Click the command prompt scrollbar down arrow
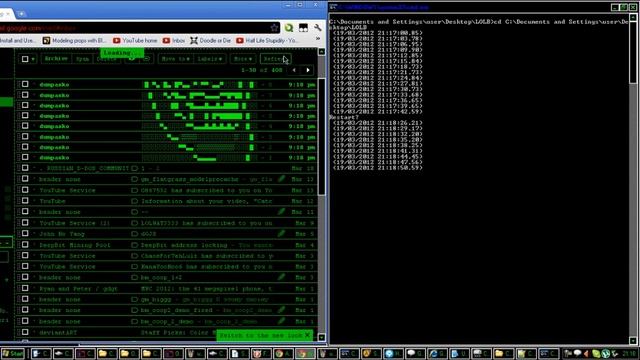Image resolution: width=640 pixels, height=360 pixels. [633, 340]
